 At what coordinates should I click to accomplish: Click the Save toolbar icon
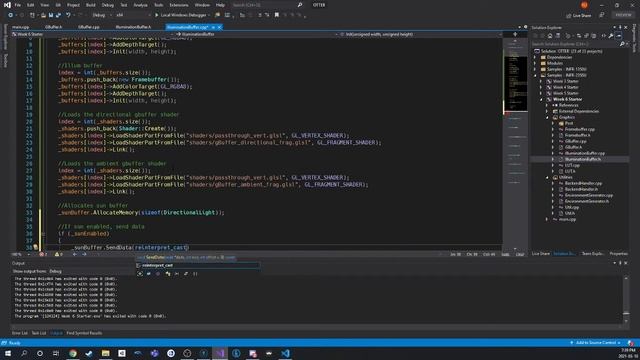pyautogui.click(x=51, y=15)
